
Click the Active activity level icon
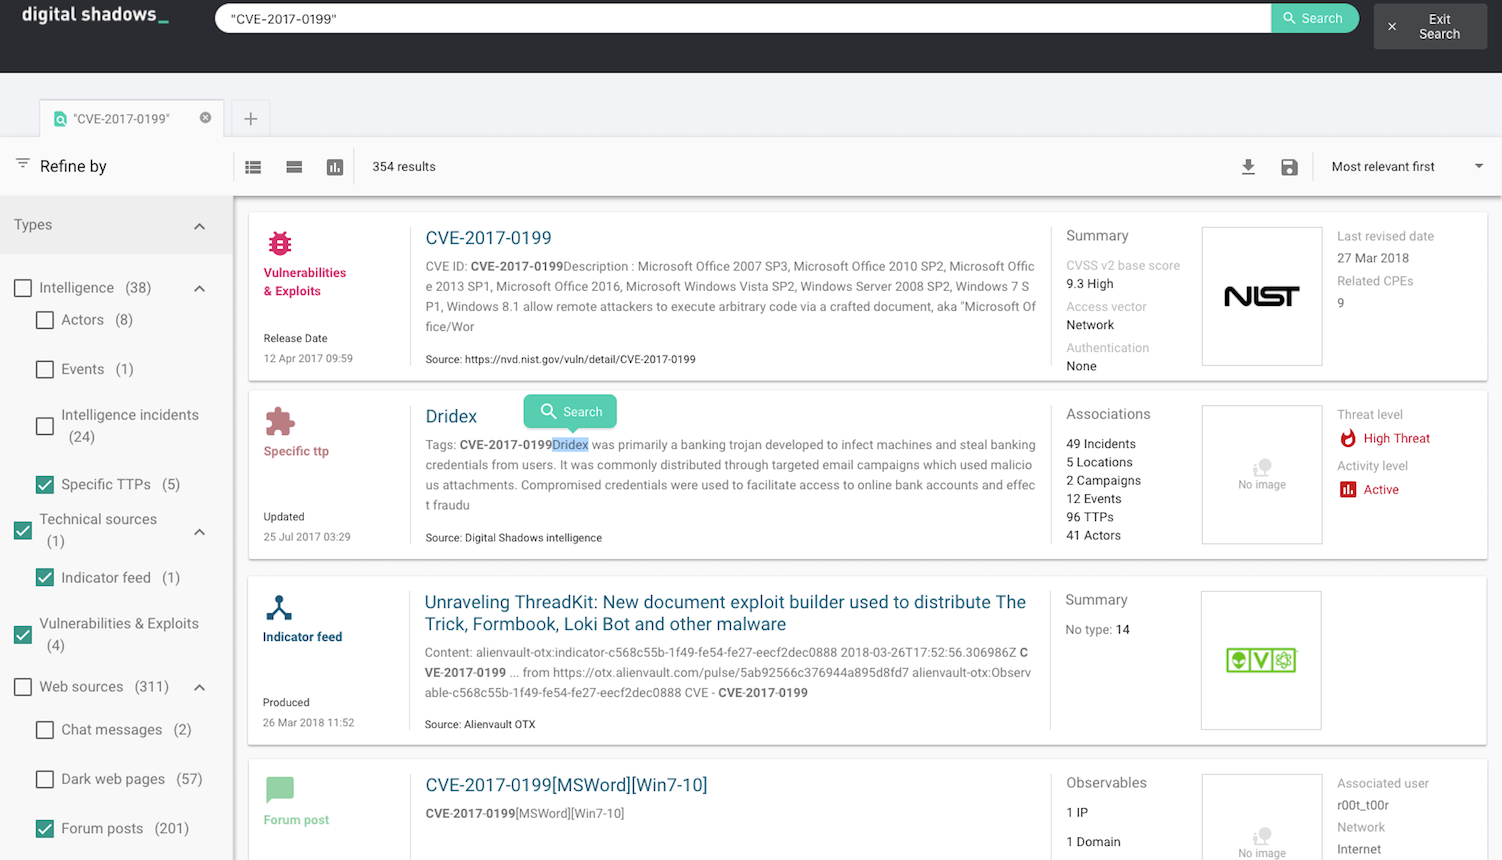click(x=1348, y=489)
